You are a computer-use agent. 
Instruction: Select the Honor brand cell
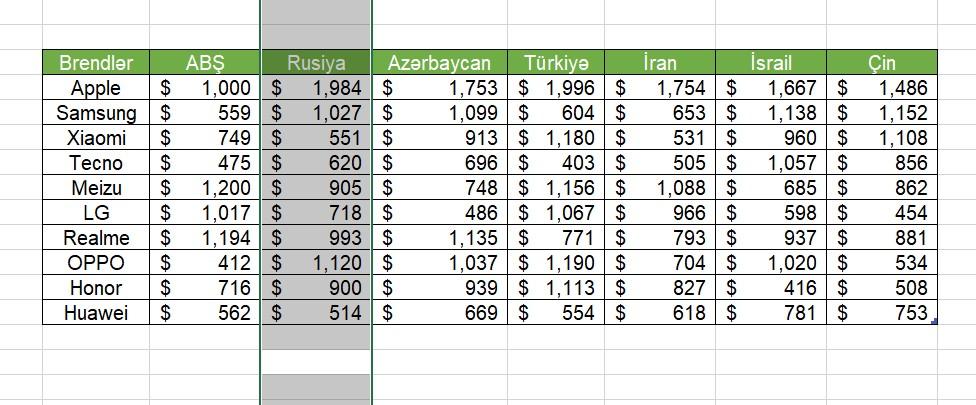[x=96, y=287]
